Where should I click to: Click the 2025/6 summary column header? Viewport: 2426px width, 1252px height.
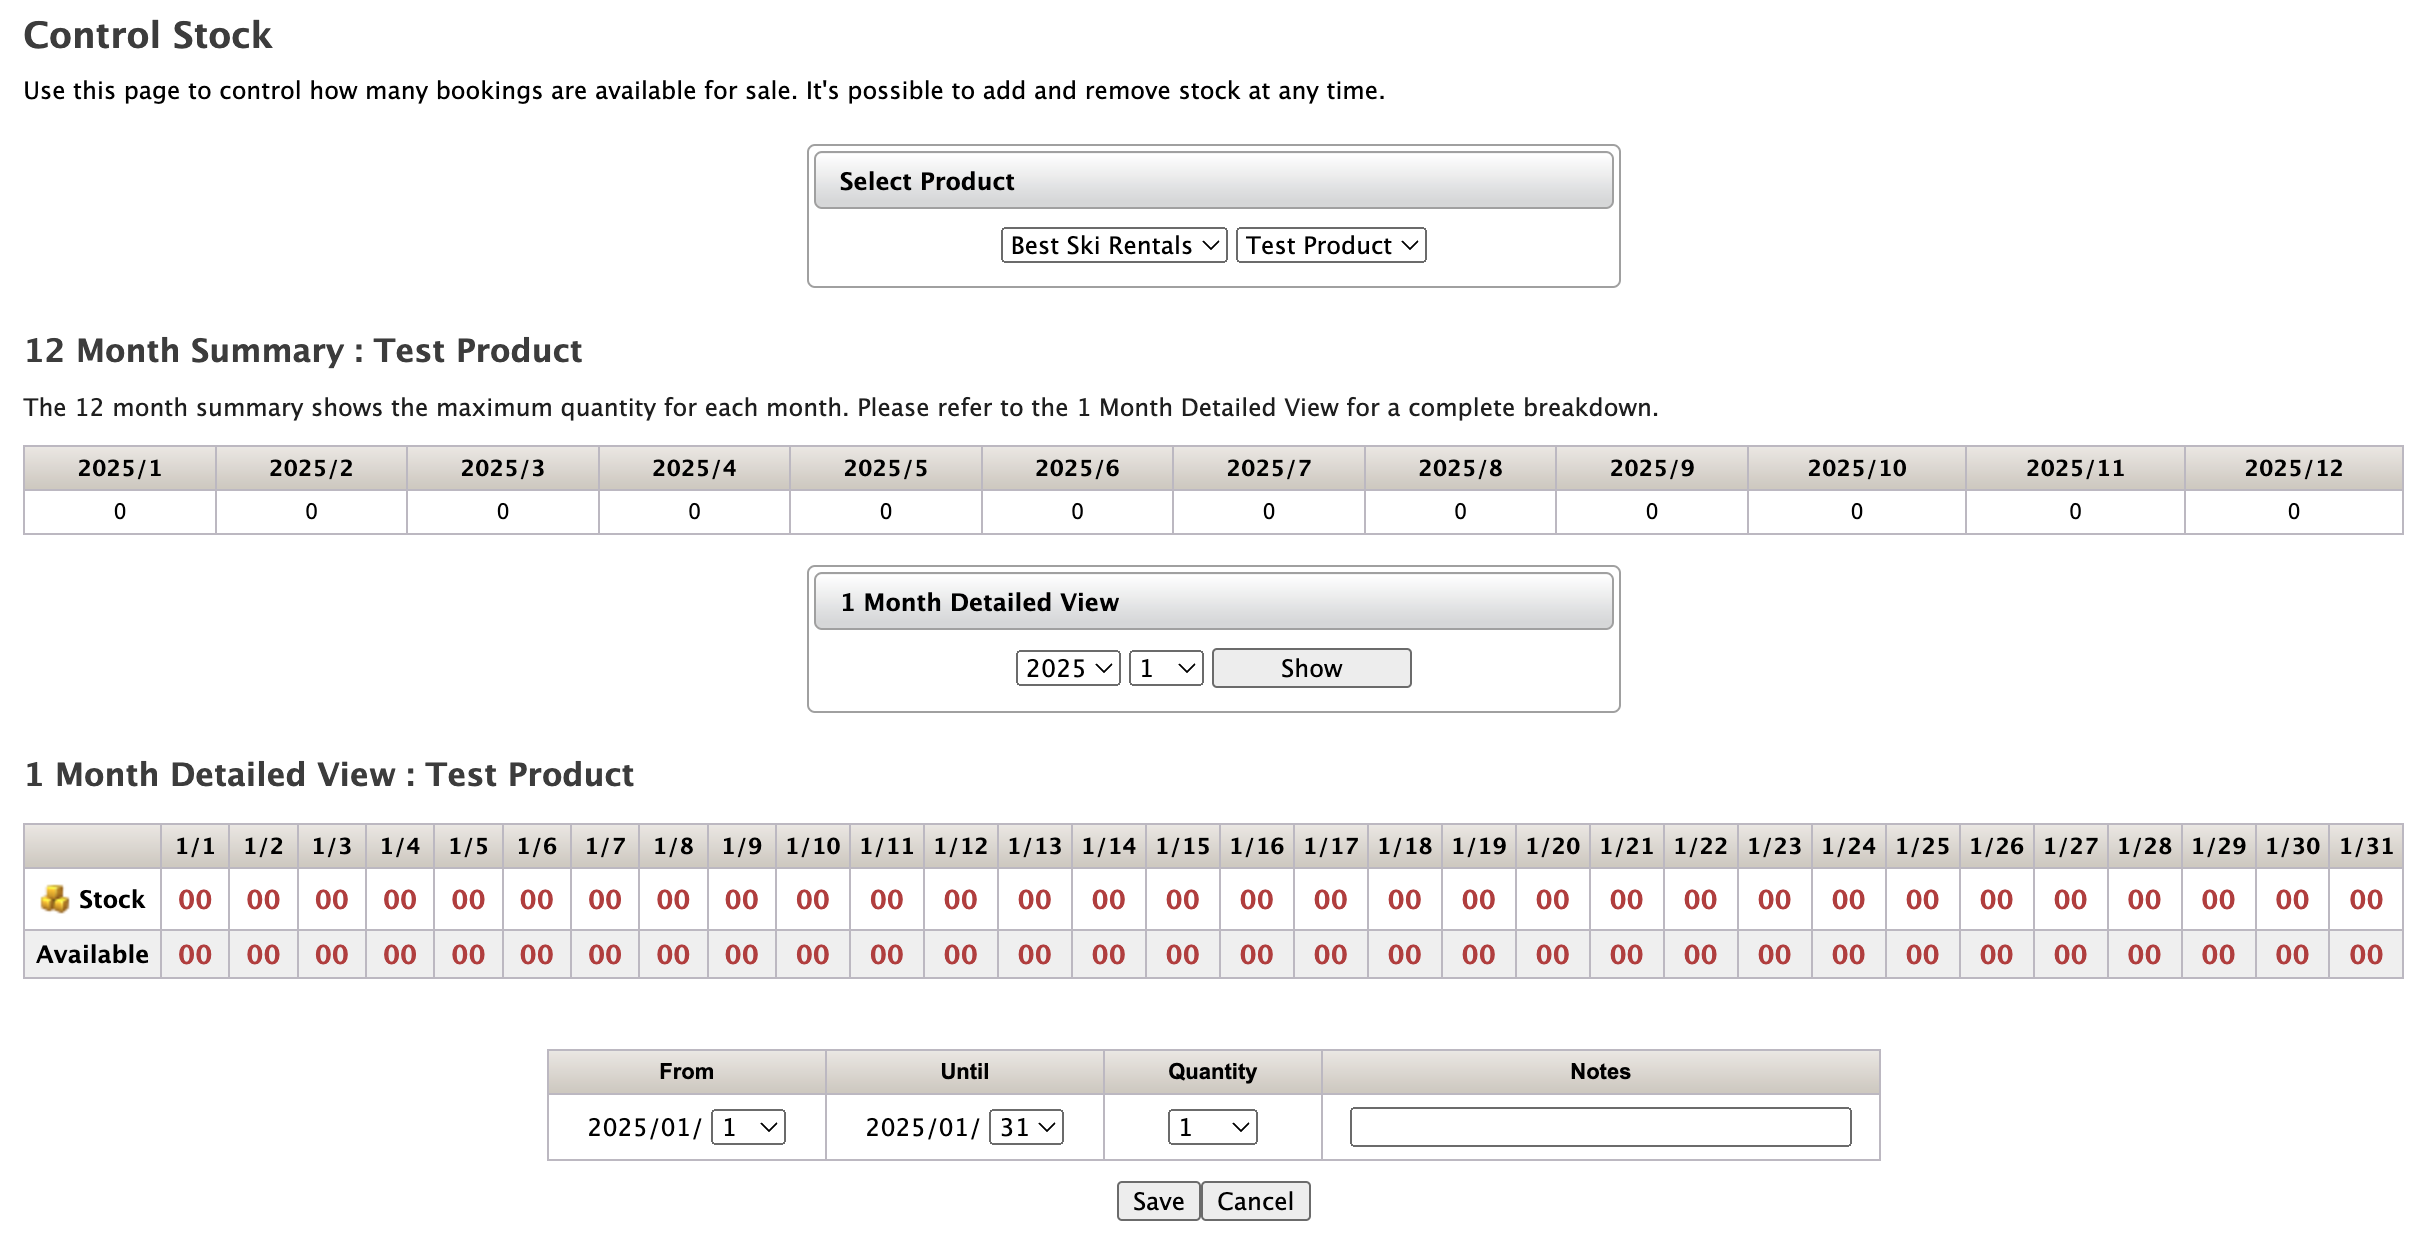pyautogui.click(x=1077, y=468)
